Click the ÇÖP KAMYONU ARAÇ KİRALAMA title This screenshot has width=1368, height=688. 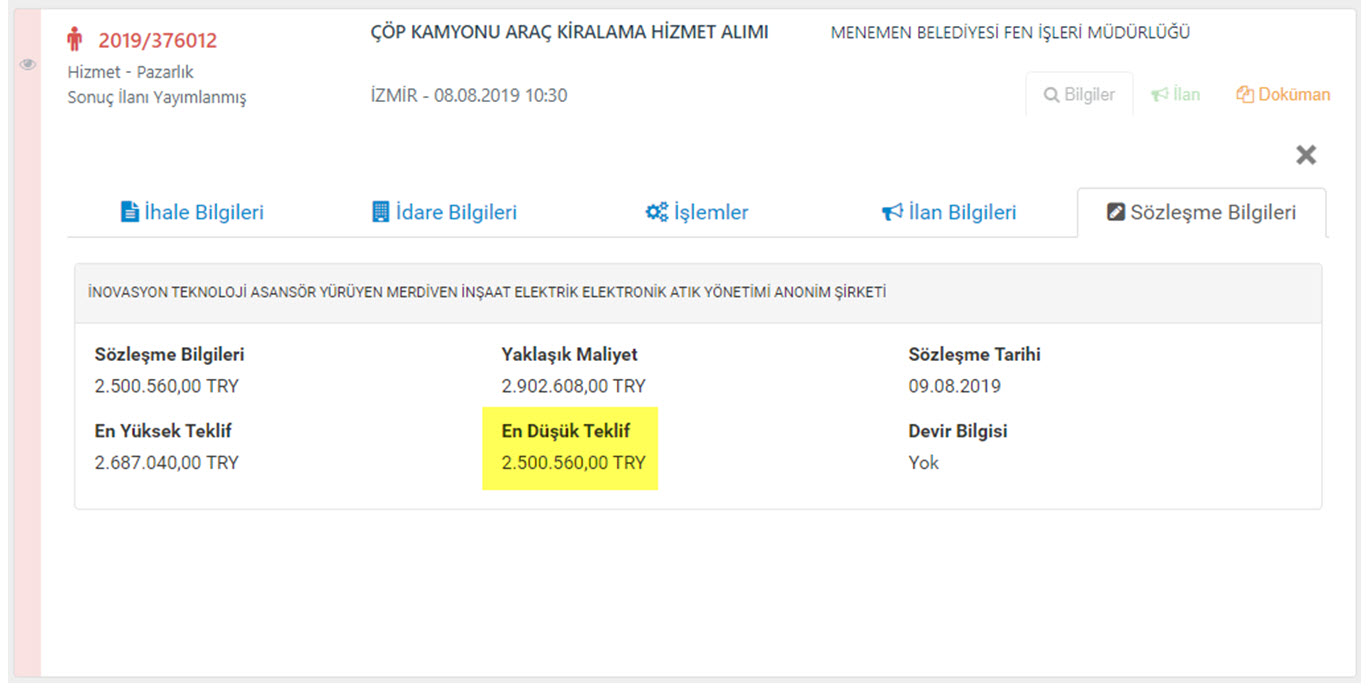click(569, 33)
